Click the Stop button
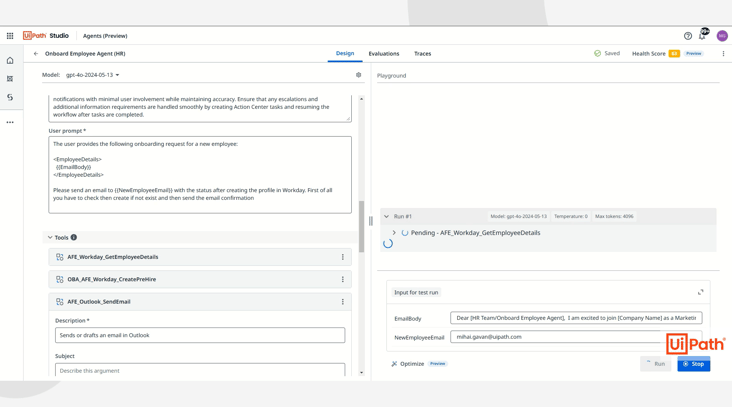Screen dimensions: 732x407 point(694,364)
